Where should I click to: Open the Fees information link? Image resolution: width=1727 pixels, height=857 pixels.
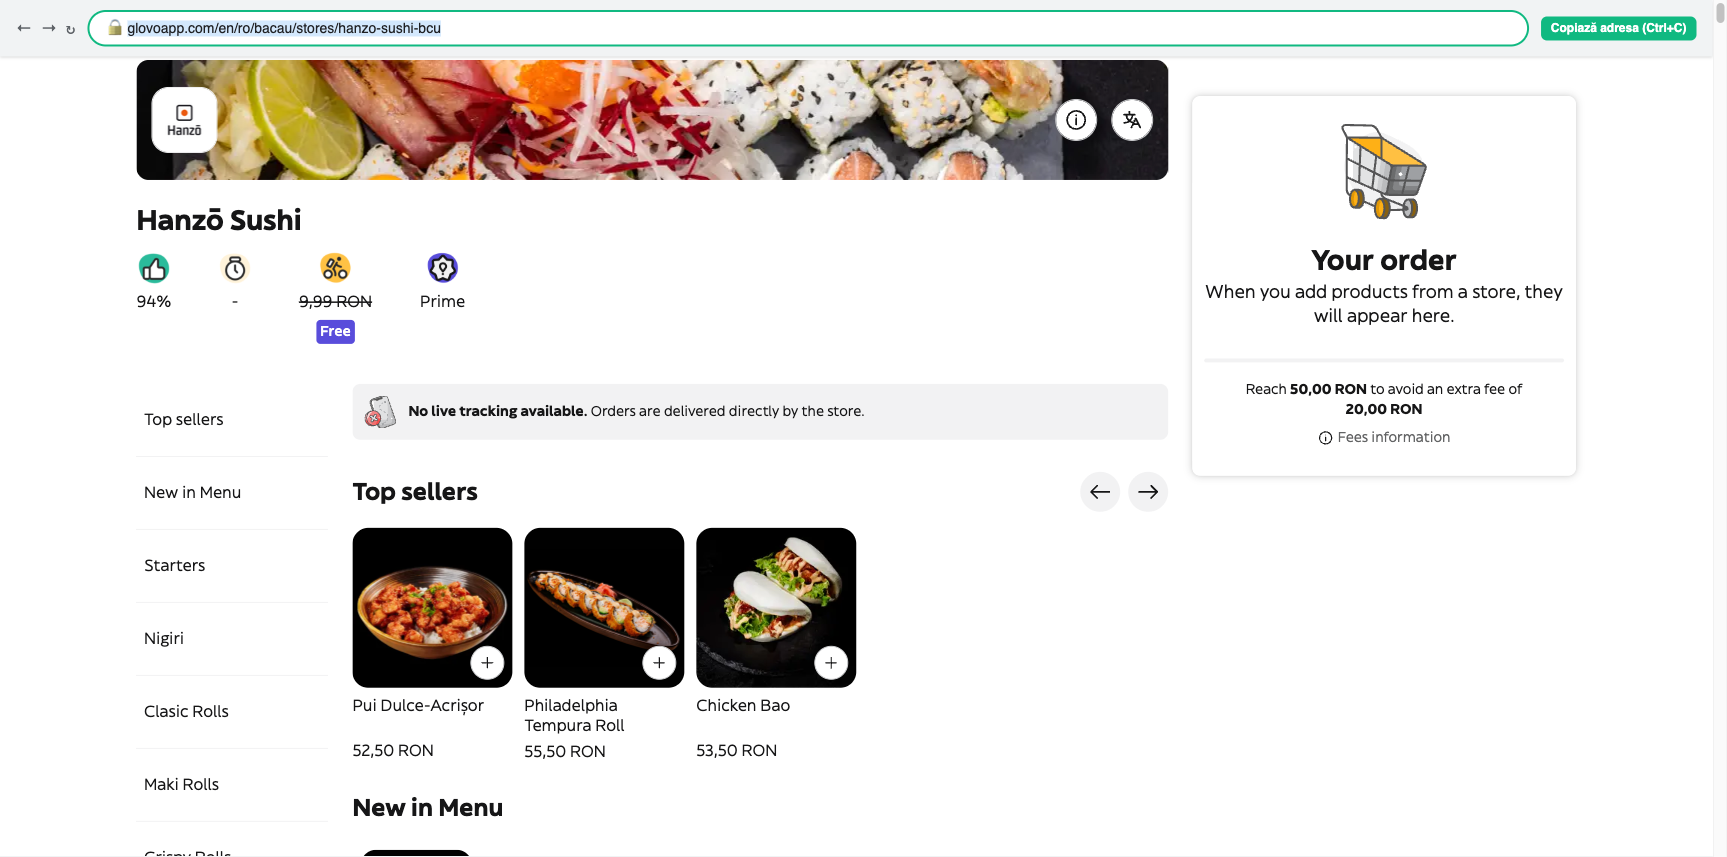coord(1384,438)
